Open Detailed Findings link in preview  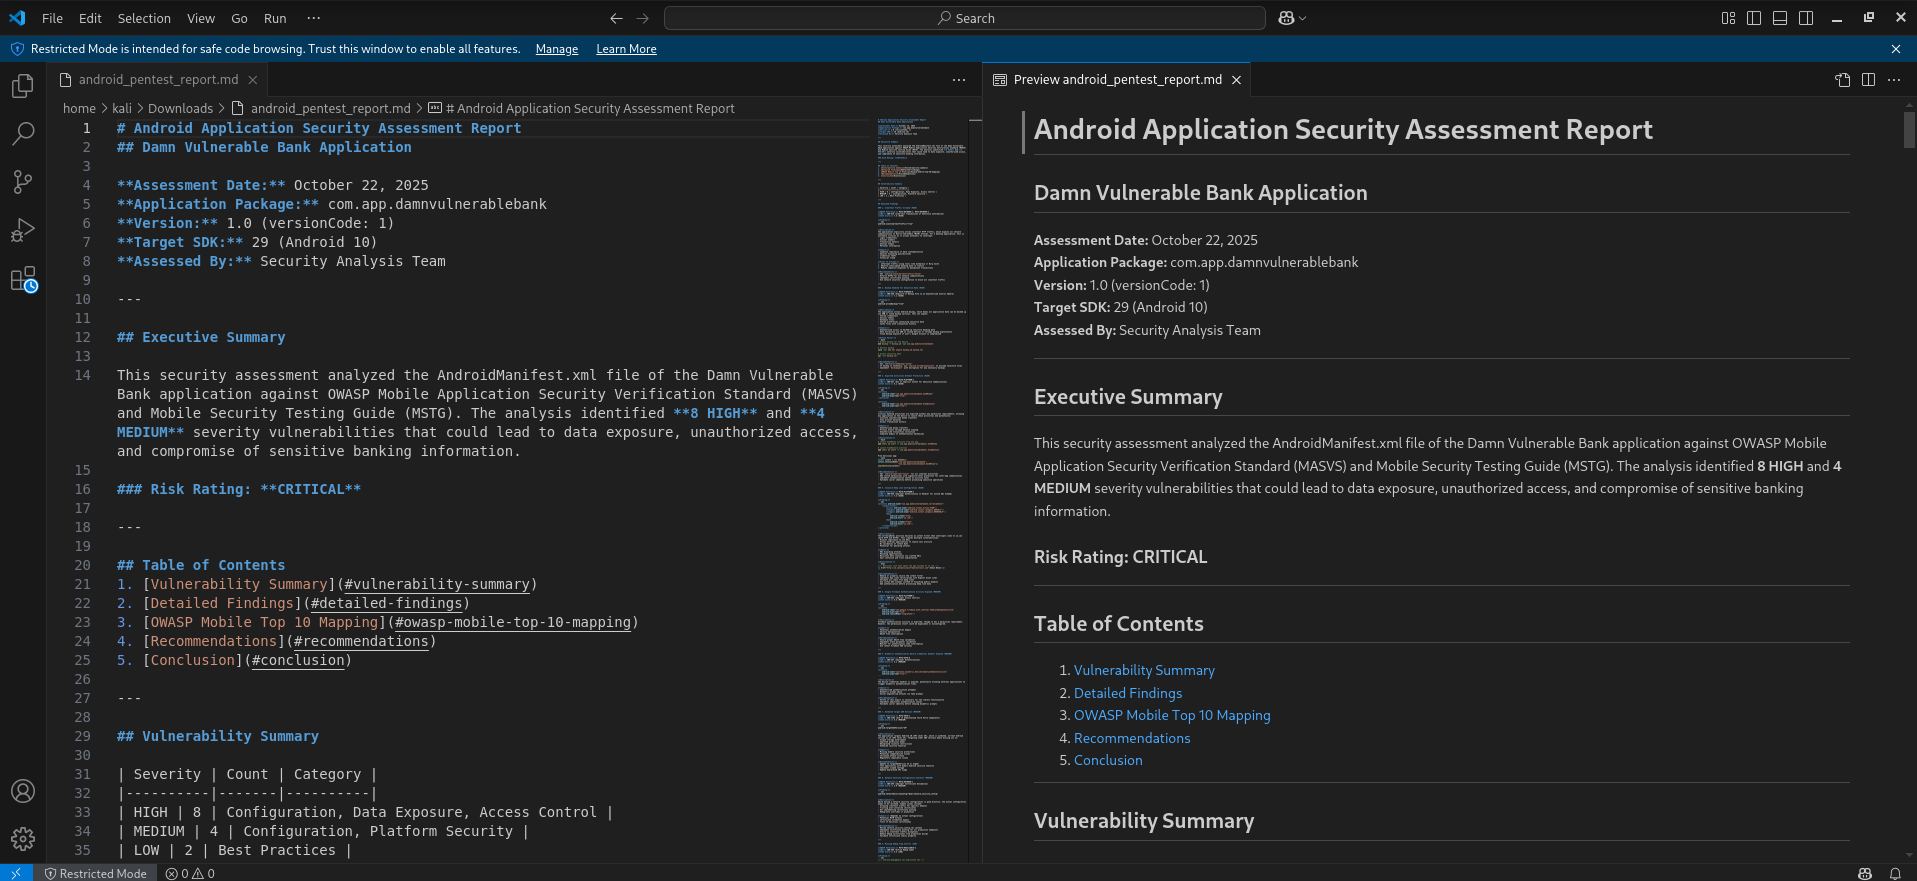pyautogui.click(x=1128, y=693)
